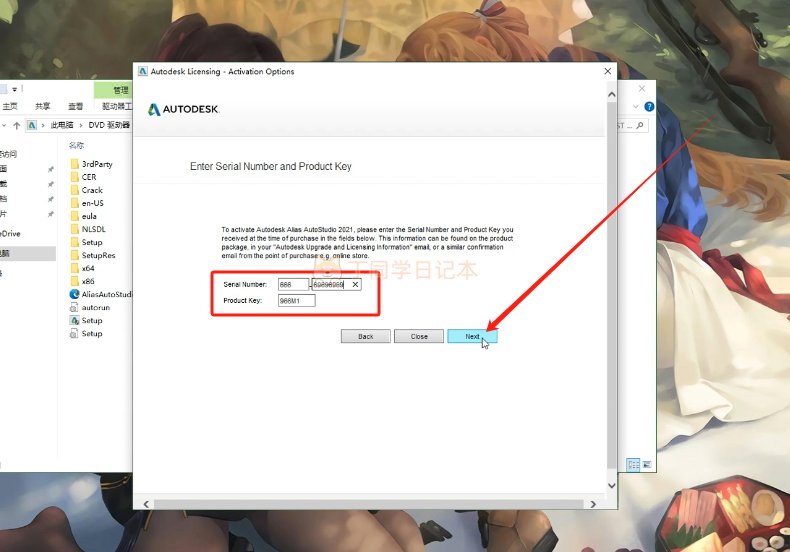Click DVD 驱动器 in Explorer address breadcrumb
This screenshot has height=552, width=790.
point(109,125)
